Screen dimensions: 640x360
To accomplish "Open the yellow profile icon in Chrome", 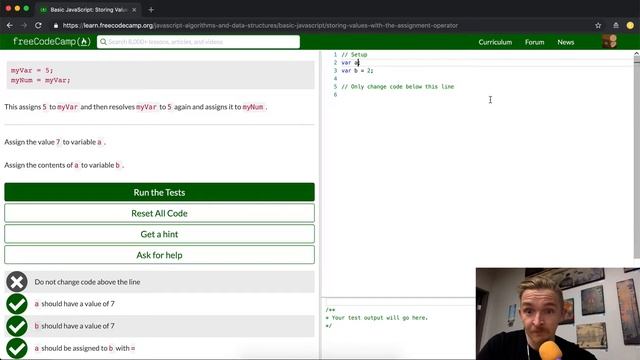I will click(630, 25).
